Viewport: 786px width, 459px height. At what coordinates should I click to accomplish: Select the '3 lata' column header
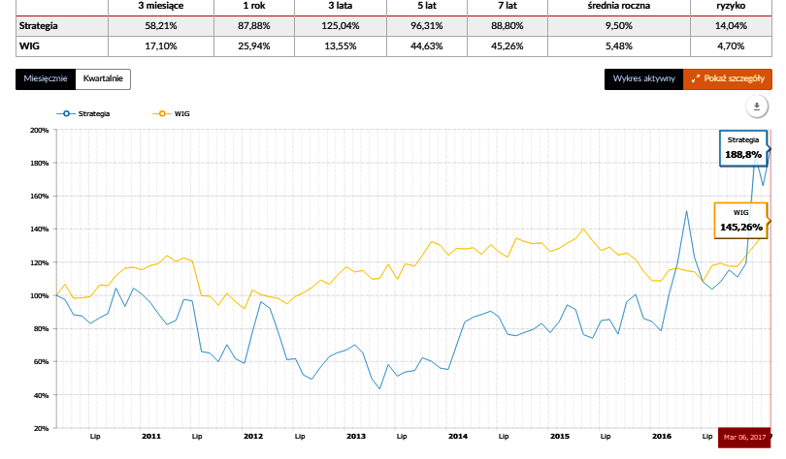coord(340,6)
